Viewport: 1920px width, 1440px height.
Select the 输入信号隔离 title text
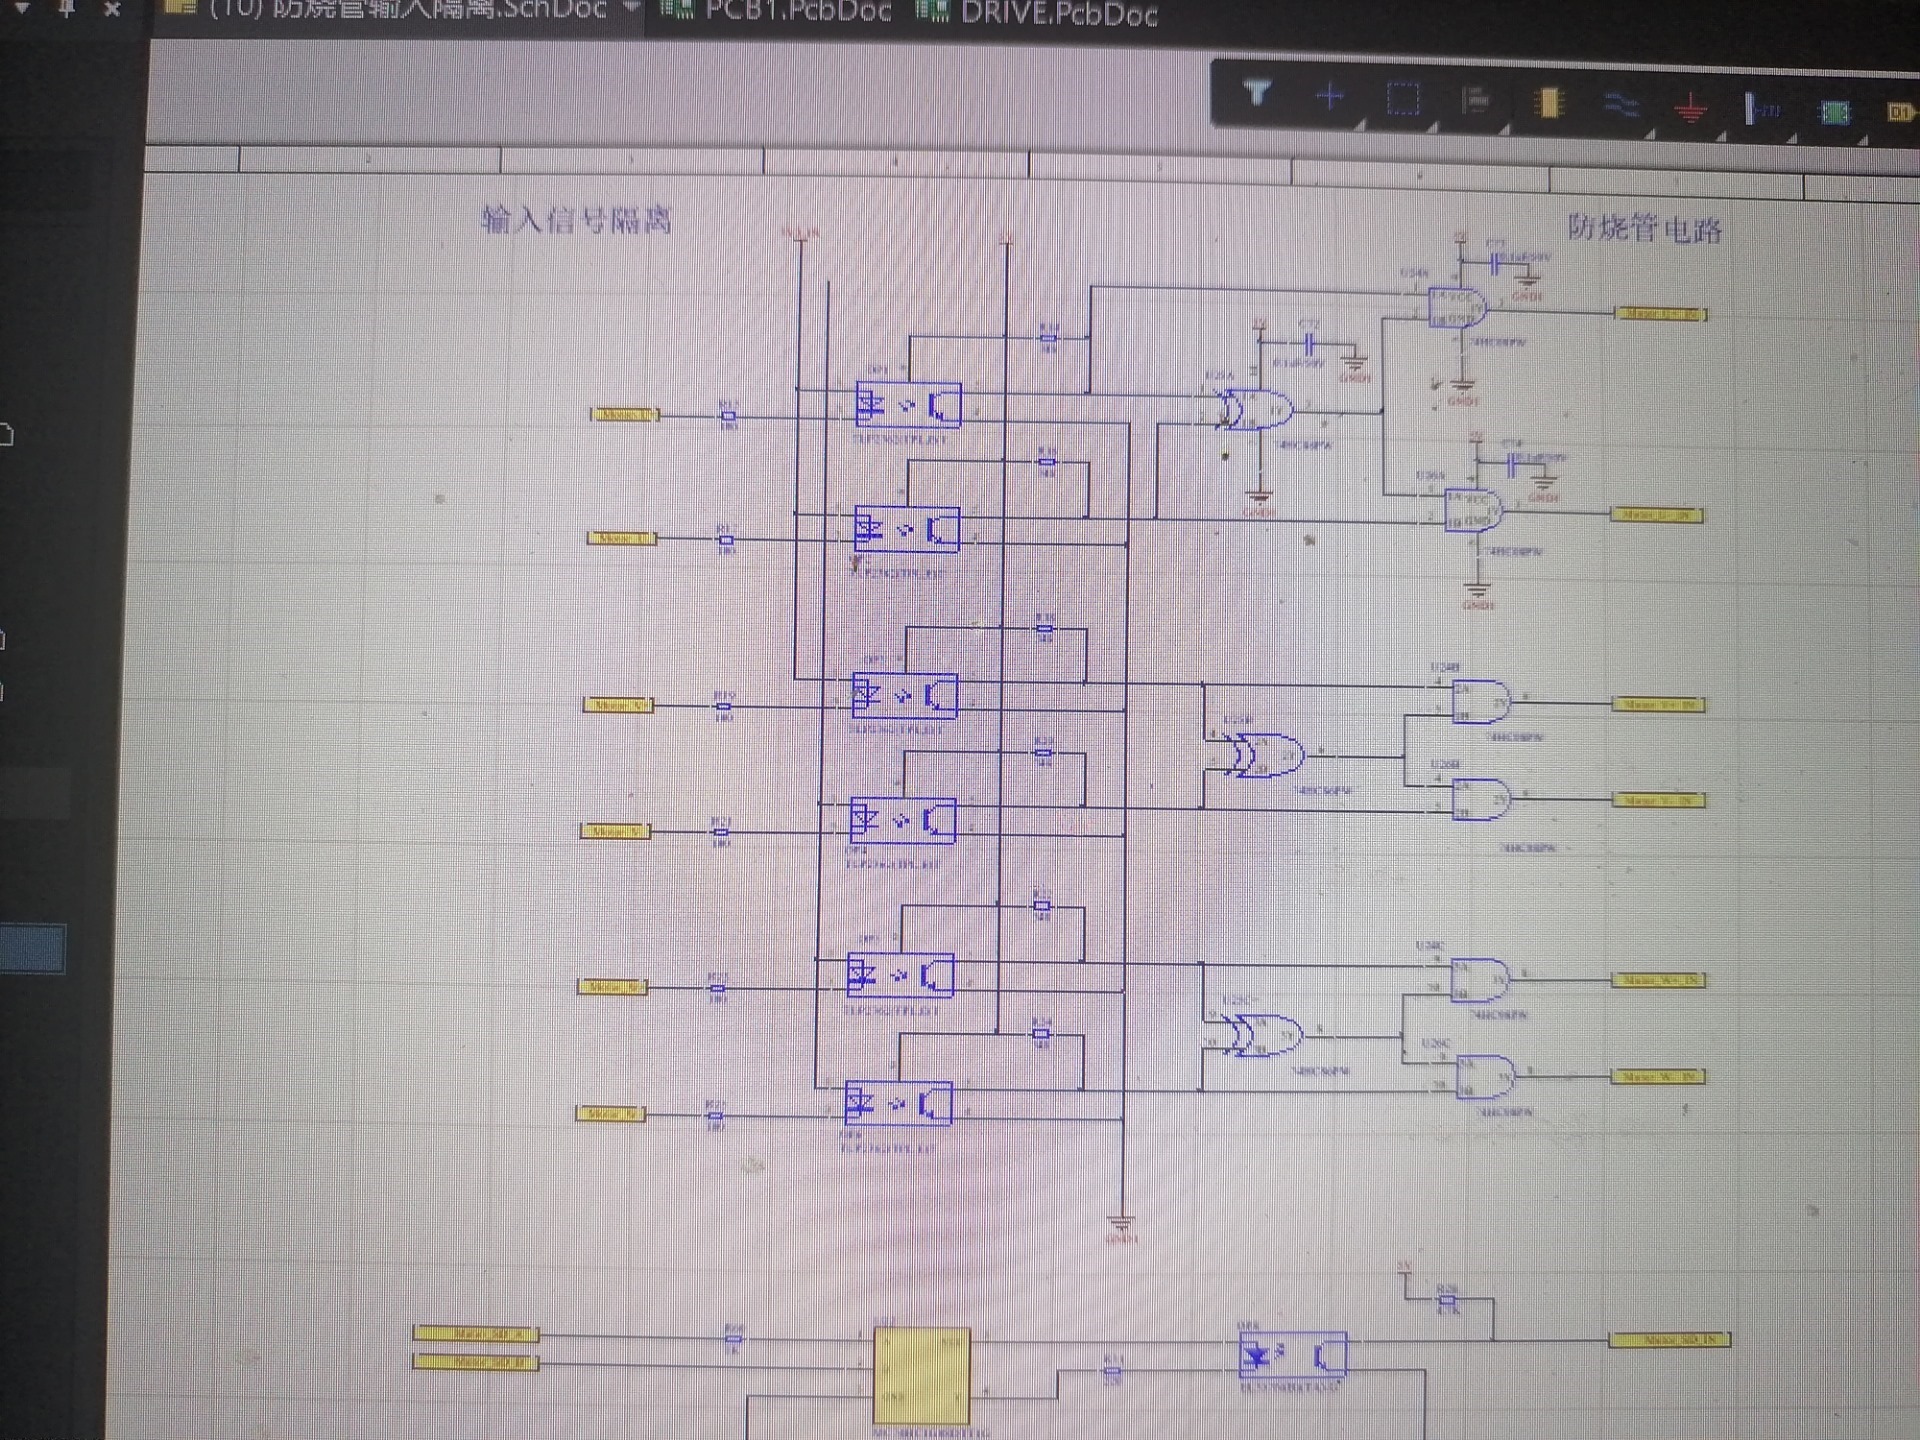576,219
